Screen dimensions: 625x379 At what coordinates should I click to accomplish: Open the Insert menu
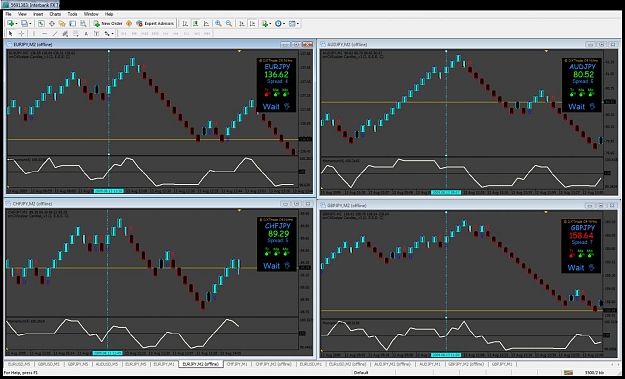pos(38,14)
